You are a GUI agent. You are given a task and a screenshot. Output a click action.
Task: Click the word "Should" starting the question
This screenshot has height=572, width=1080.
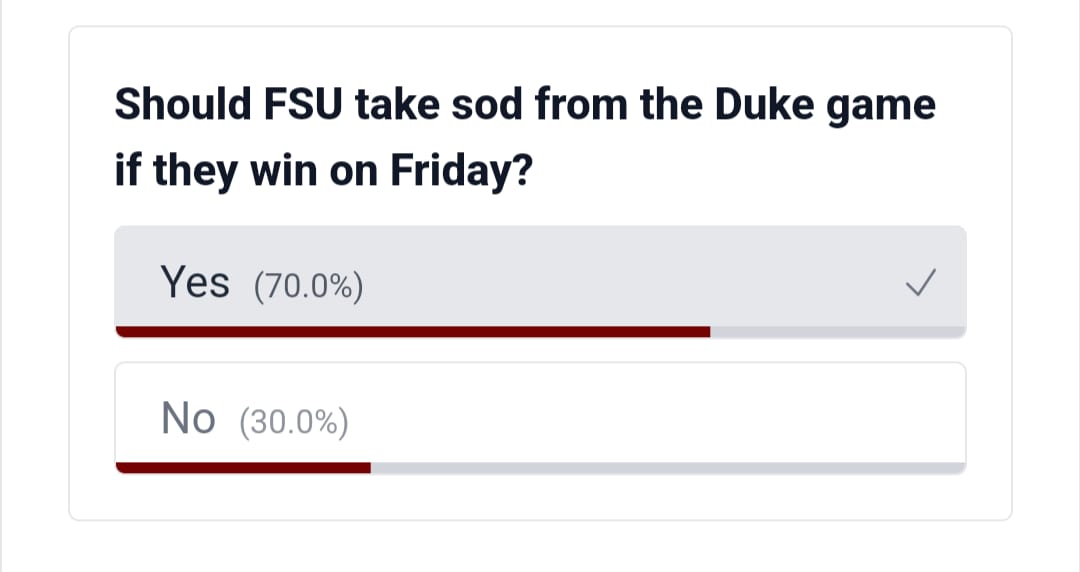(x=182, y=105)
